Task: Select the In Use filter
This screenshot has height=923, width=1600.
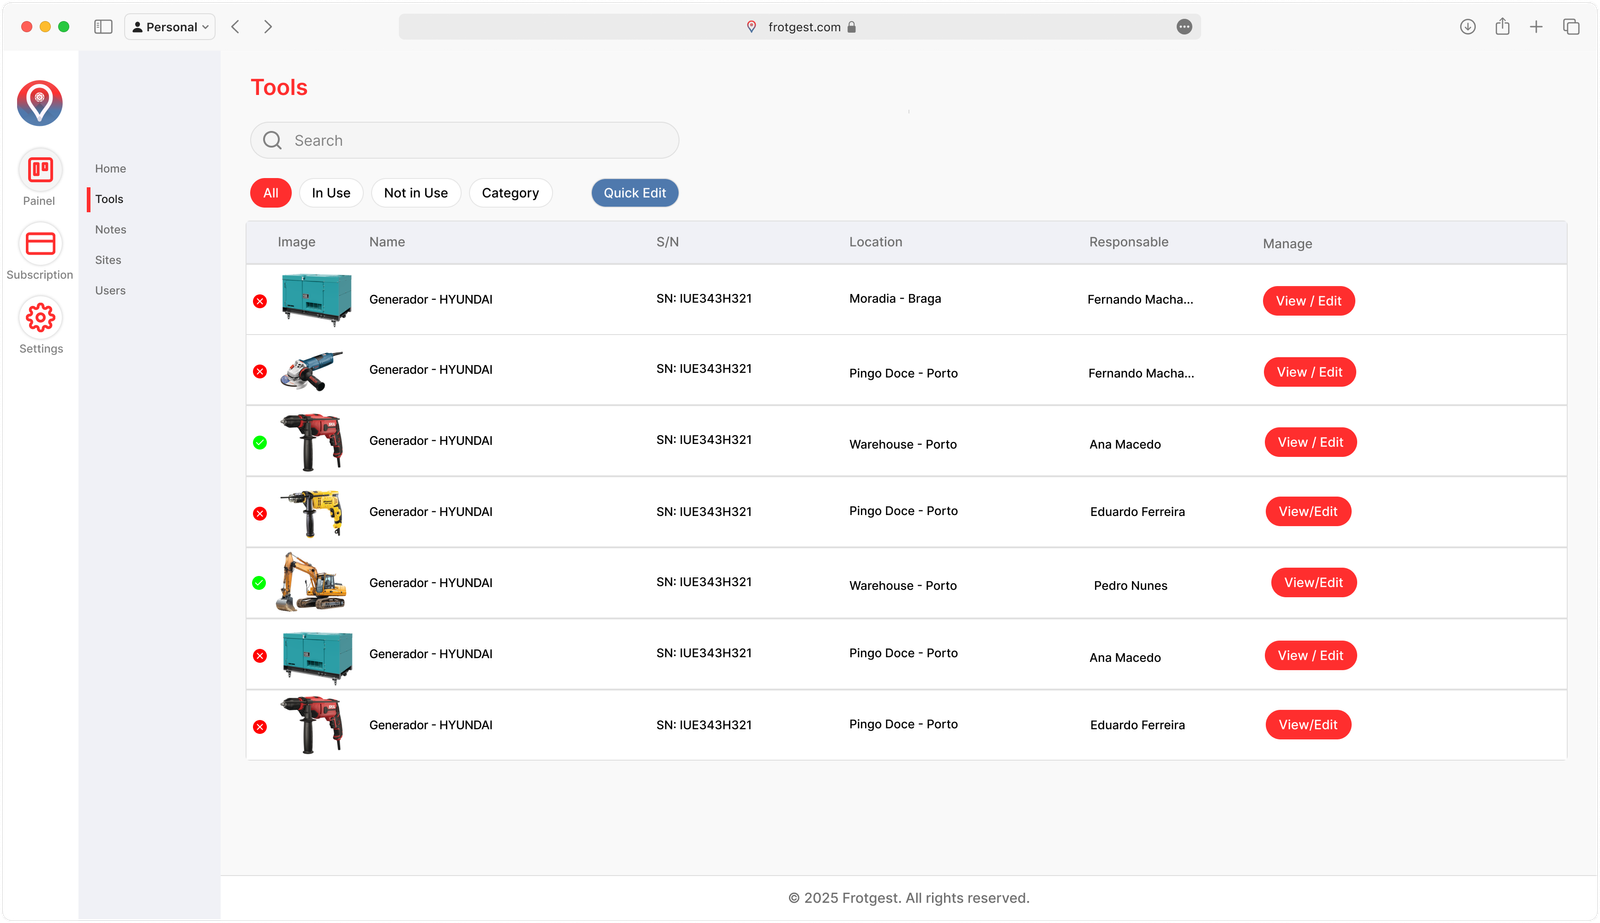Action: coord(331,193)
